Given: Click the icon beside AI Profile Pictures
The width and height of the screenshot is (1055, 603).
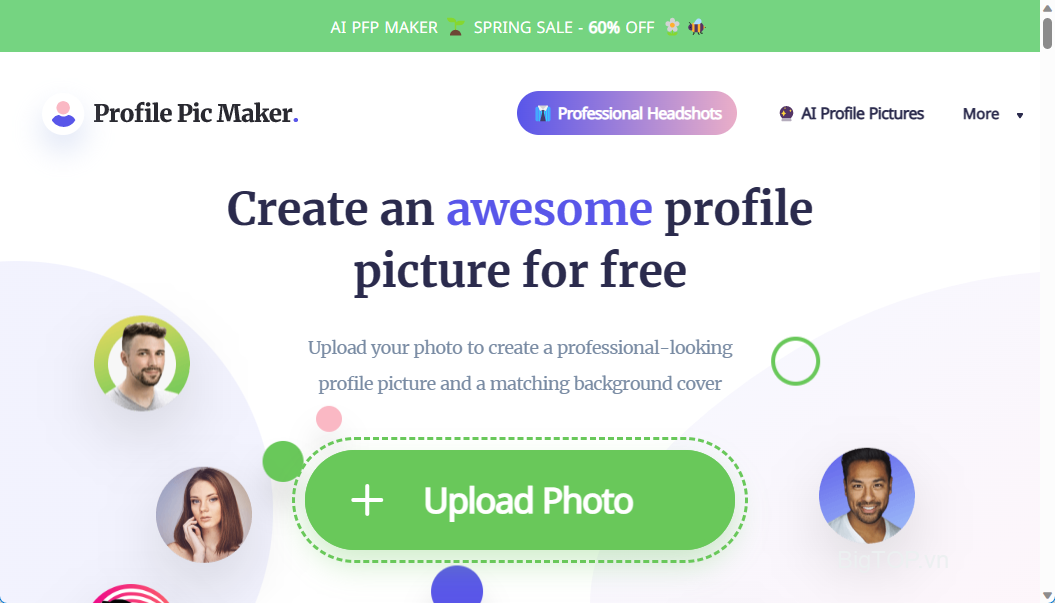Looking at the screenshot, I should click(786, 113).
